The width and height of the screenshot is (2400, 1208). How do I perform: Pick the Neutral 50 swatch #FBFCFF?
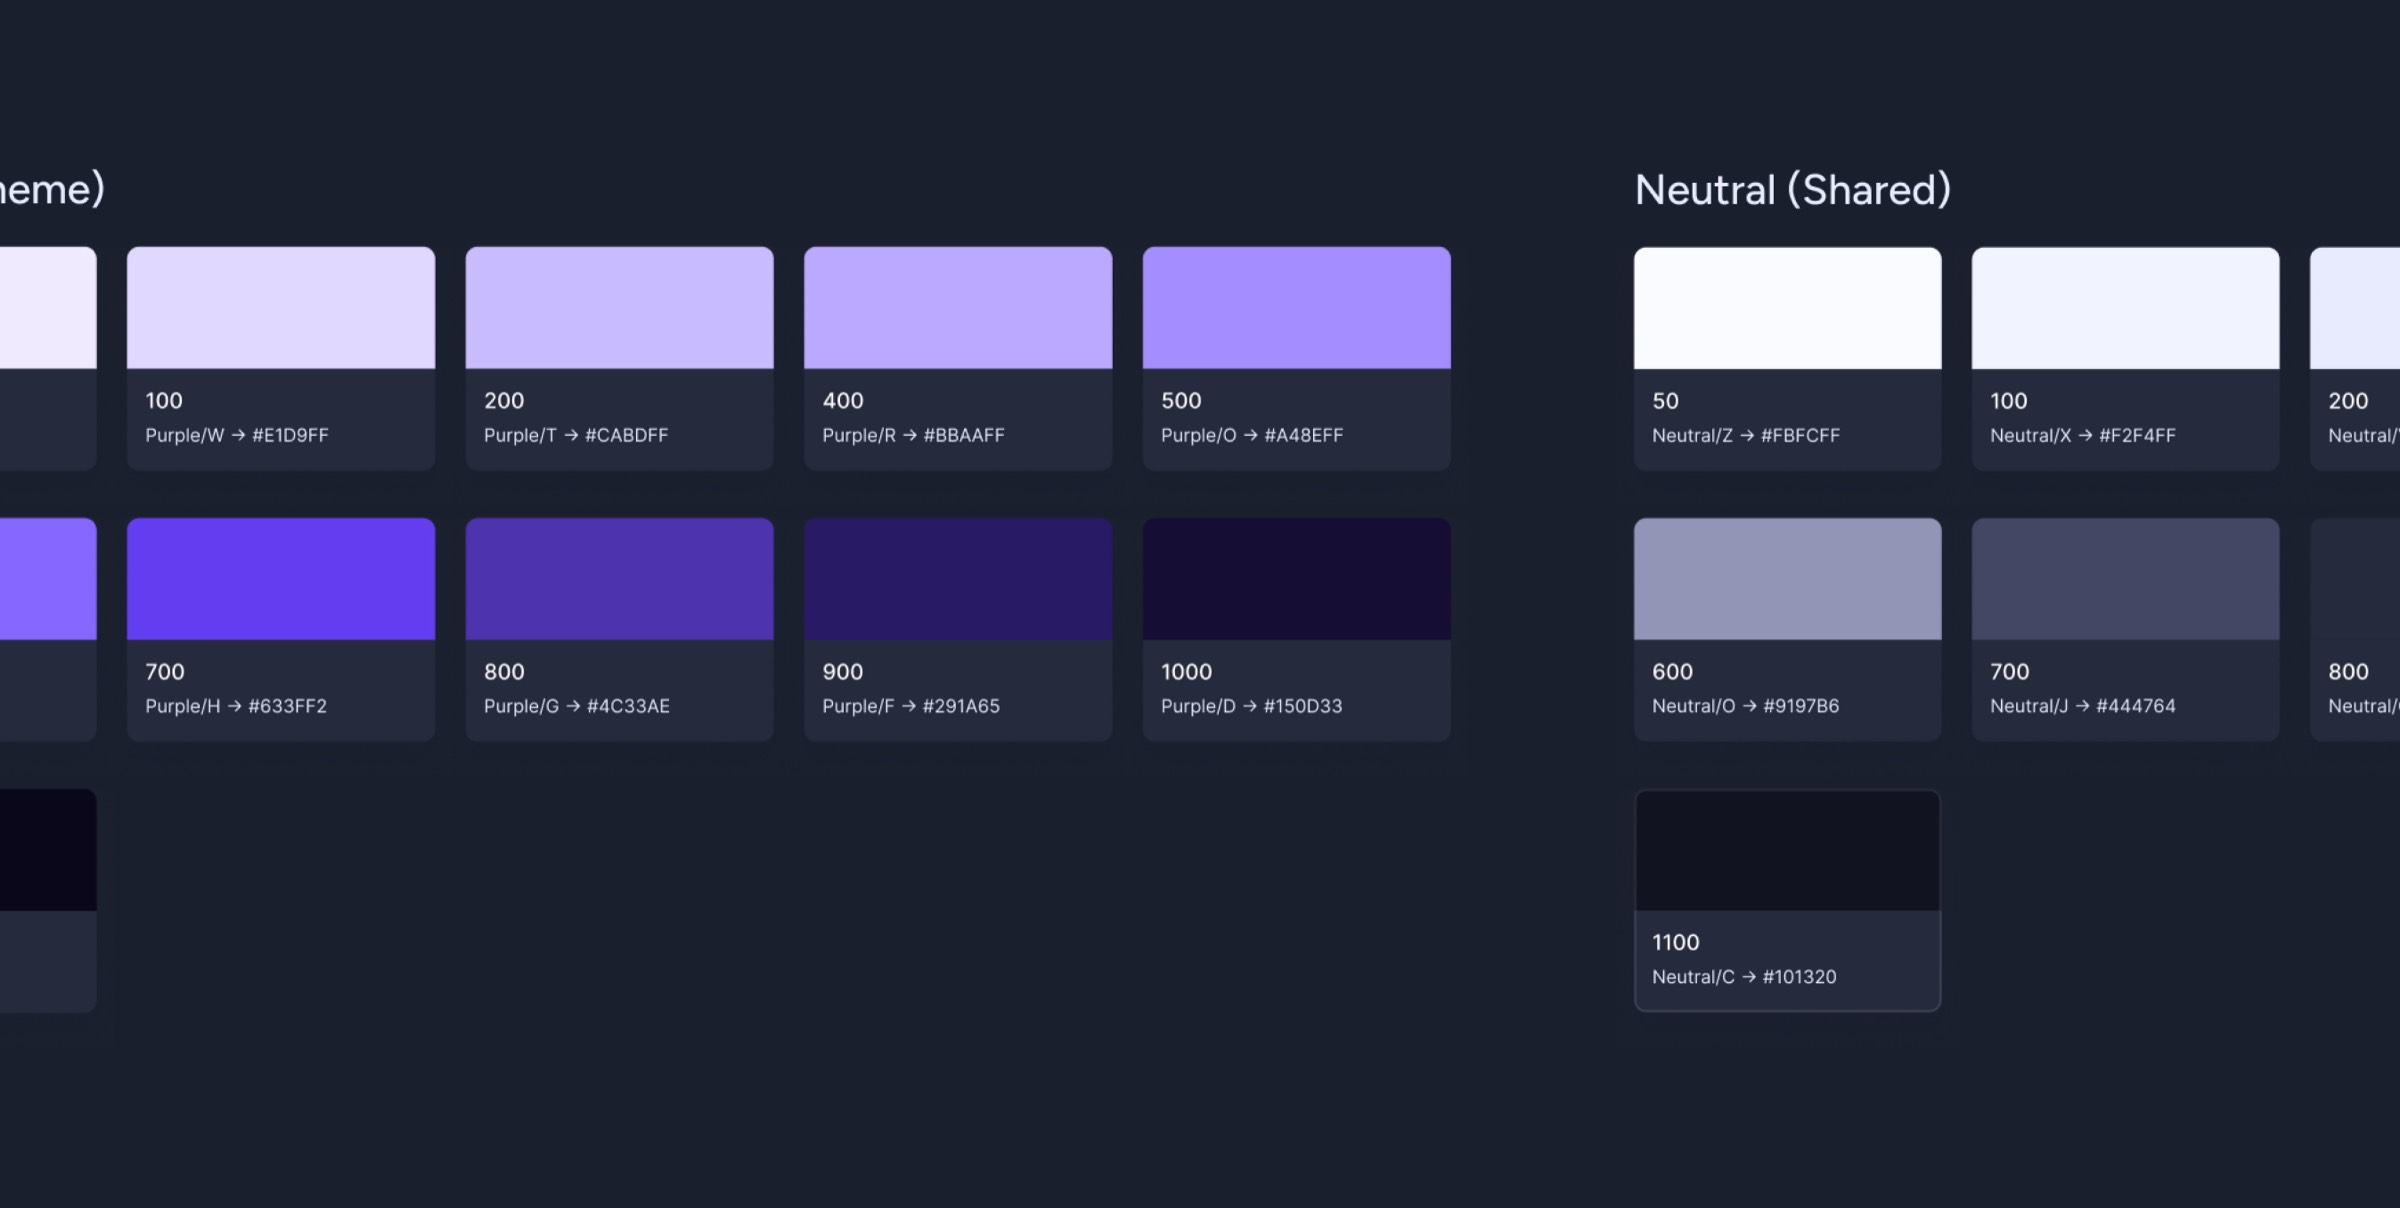(1787, 308)
